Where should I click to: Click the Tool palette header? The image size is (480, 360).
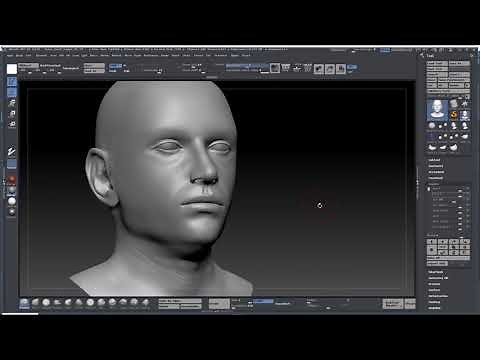coord(430,56)
